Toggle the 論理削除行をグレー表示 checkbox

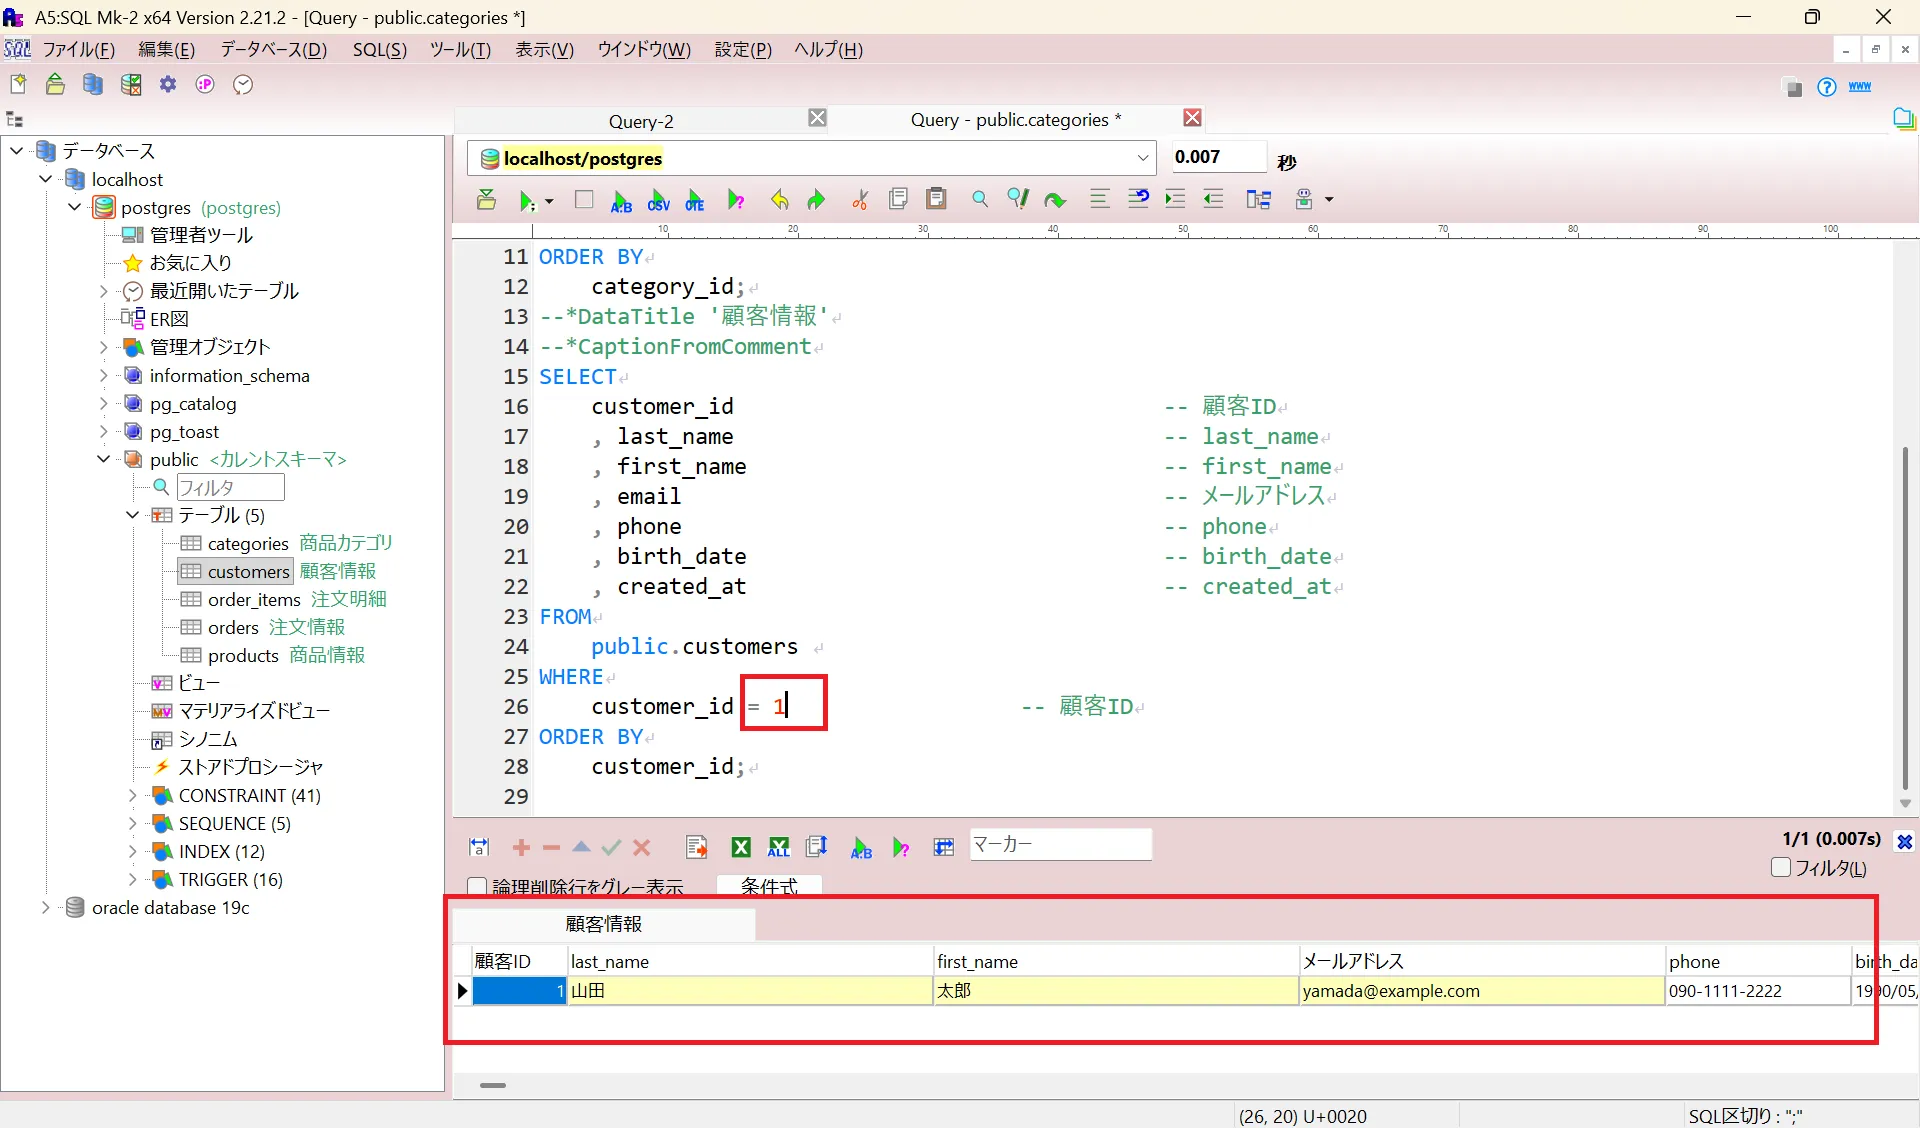pyautogui.click(x=477, y=886)
